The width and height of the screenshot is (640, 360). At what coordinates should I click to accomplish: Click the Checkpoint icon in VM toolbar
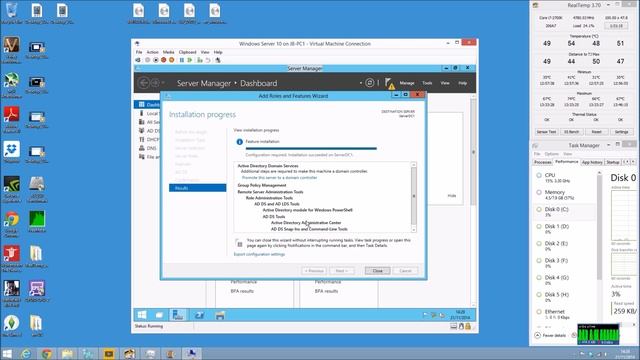pyautogui.click(x=200, y=60)
